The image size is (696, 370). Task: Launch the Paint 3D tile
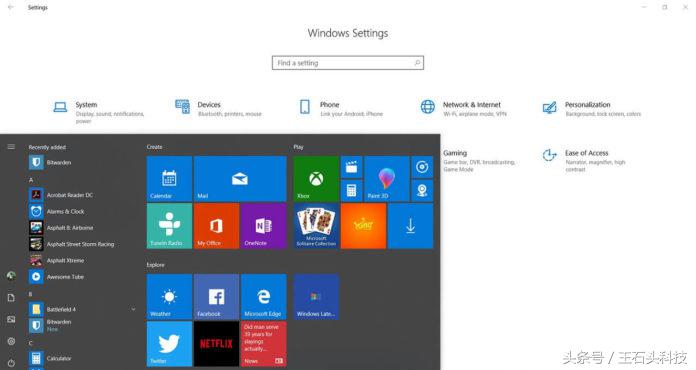pyautogui.click(x=387, y=179)
